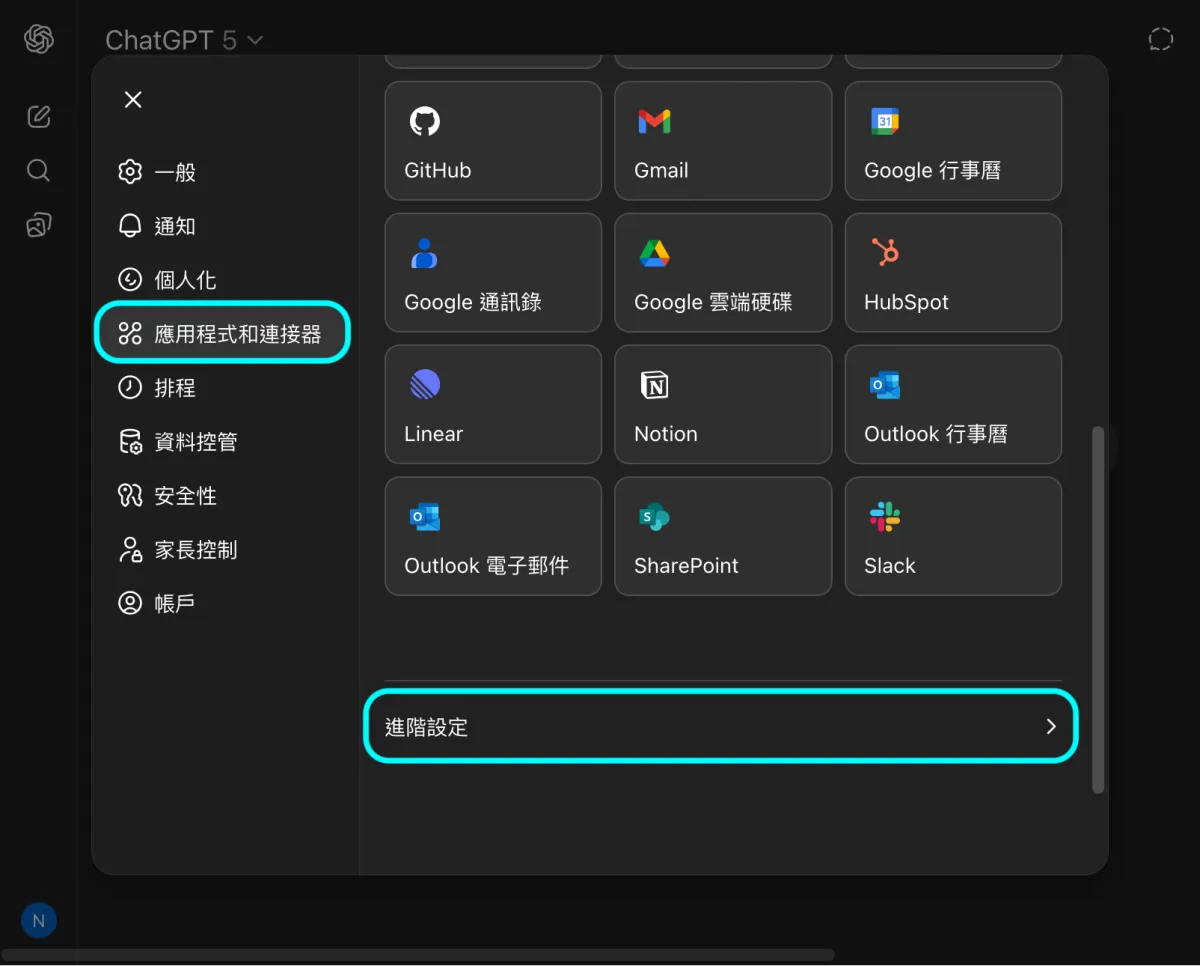Click the settings panel vertical scrollbar

[x=1097, y=608]
